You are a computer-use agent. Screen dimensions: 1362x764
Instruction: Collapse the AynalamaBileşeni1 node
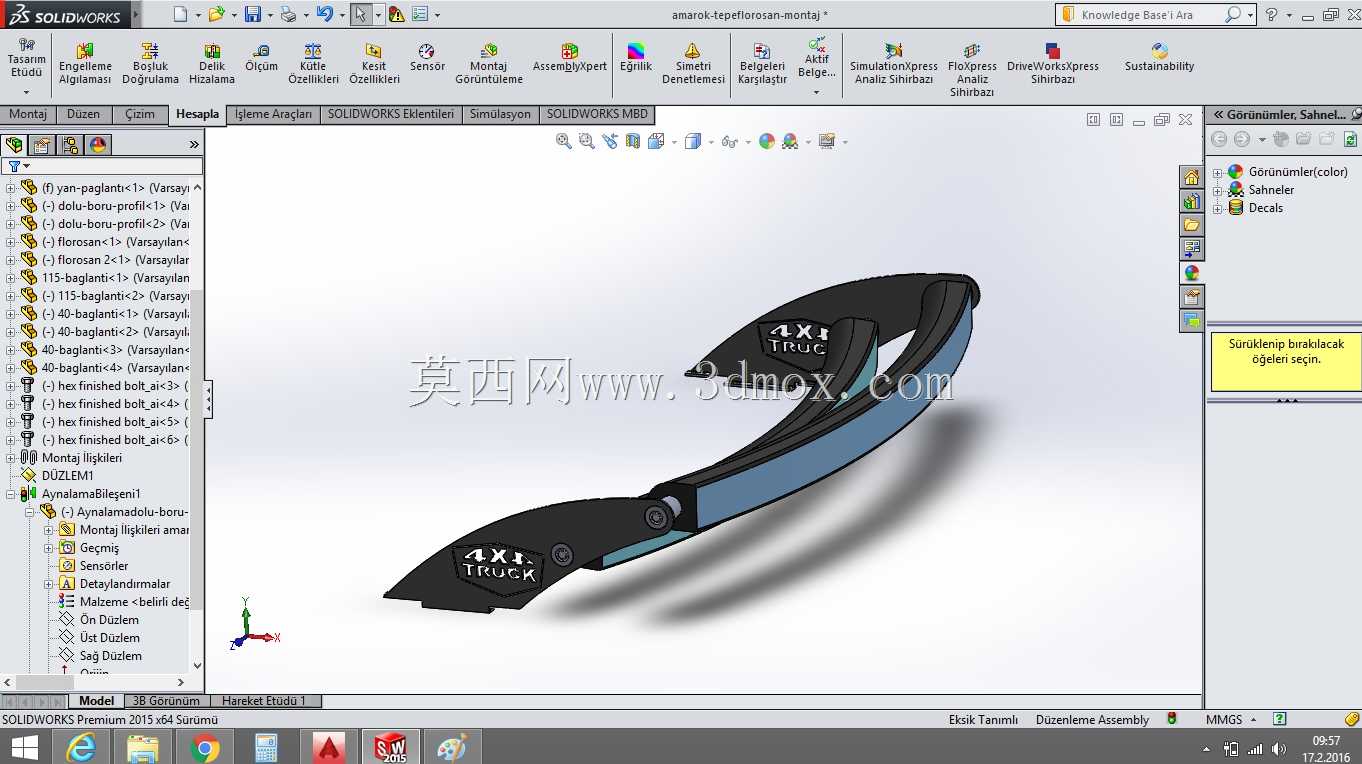click(11, 494)
